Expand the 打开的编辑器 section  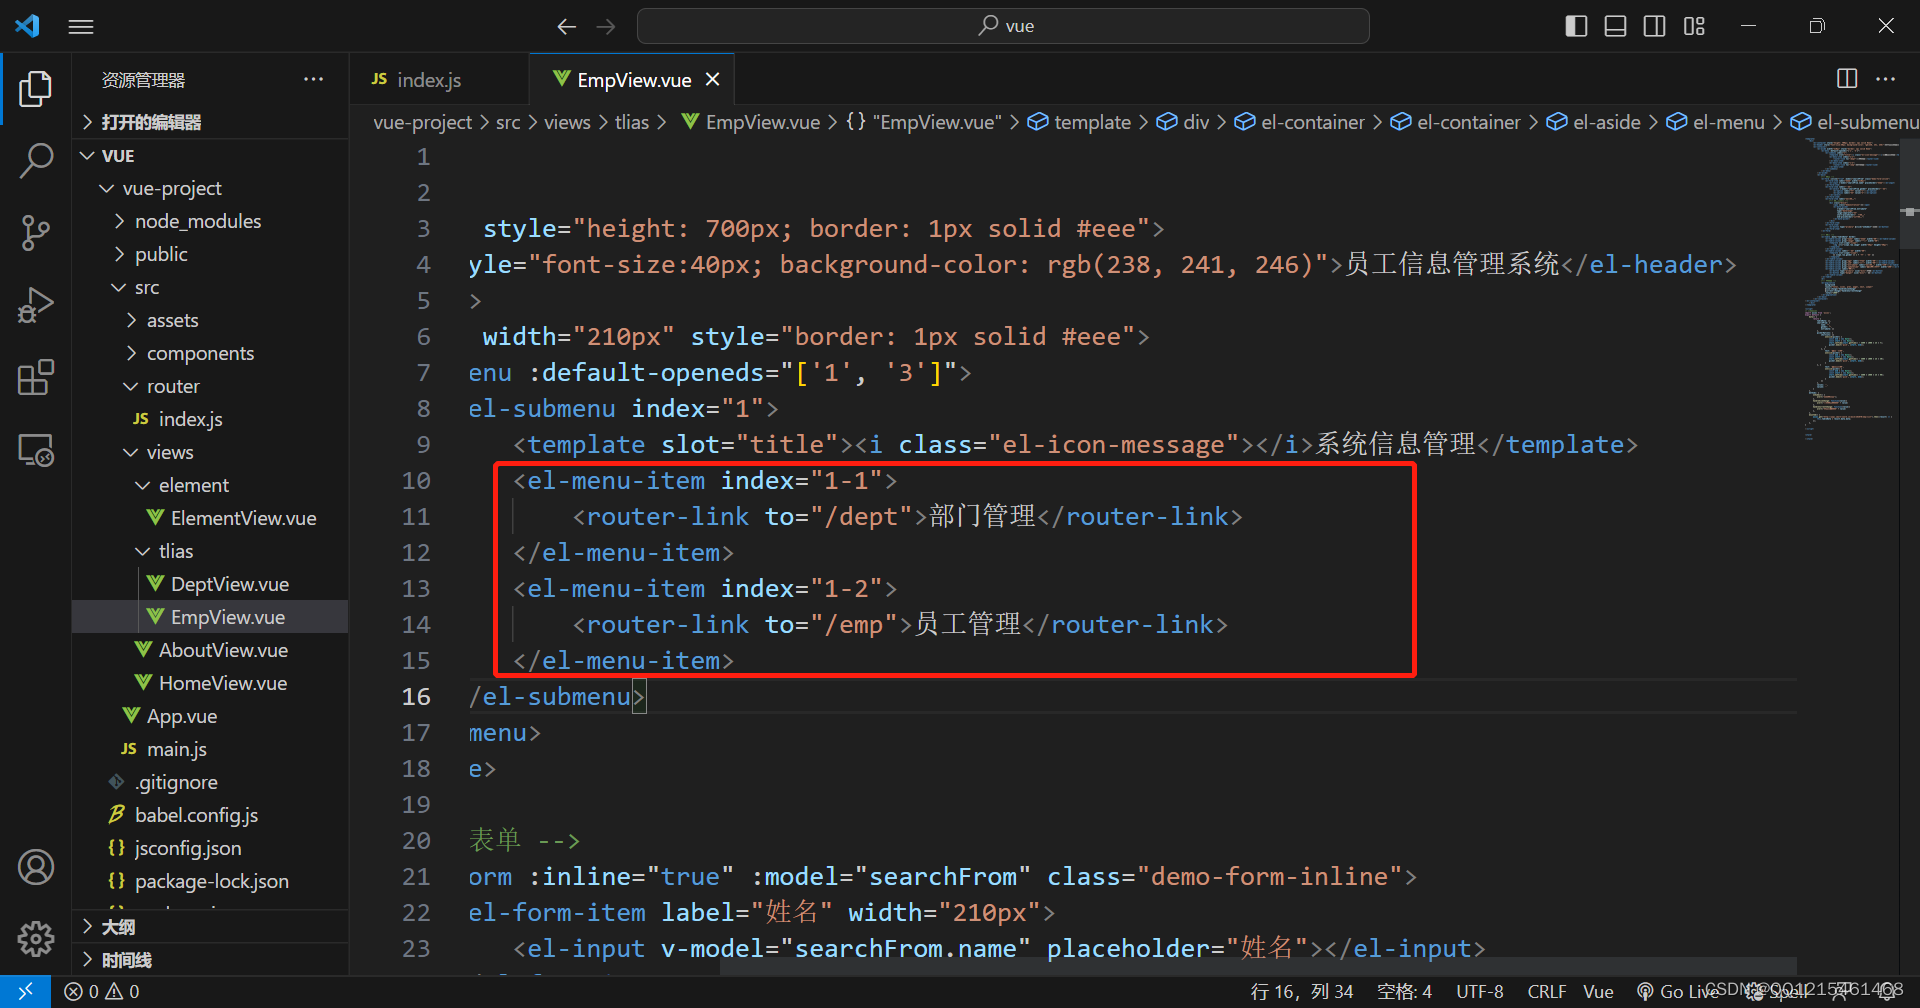(x=210, y=122)
